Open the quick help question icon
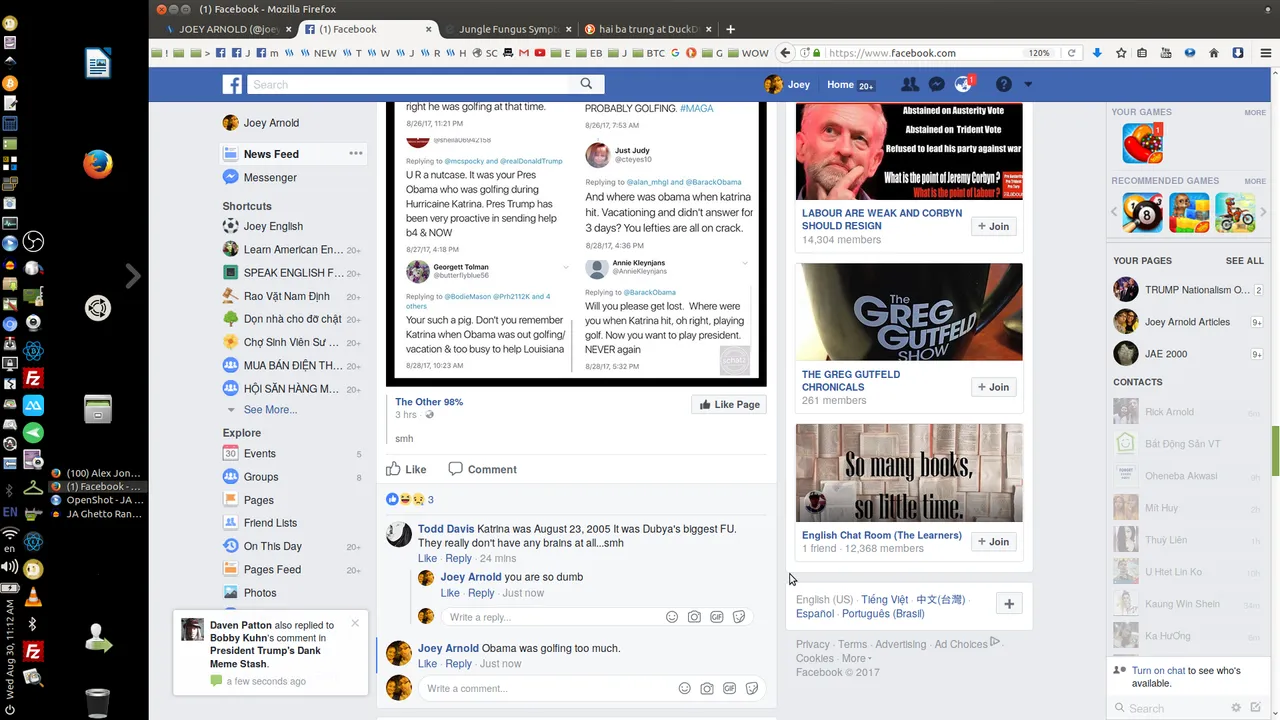1280x720 pixels. (x=1003, y=85)
